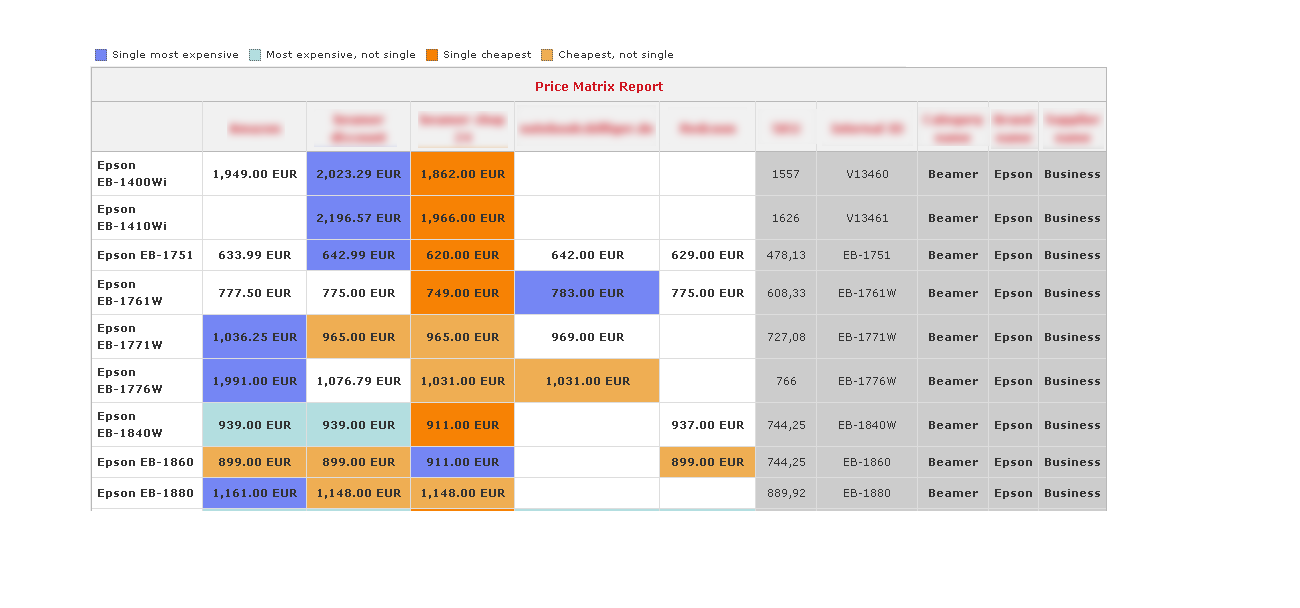The height and width of the screenshot is (608, 1300).
Task: Select the Epson EB-1400Wi product name
Action: [132, 174]
